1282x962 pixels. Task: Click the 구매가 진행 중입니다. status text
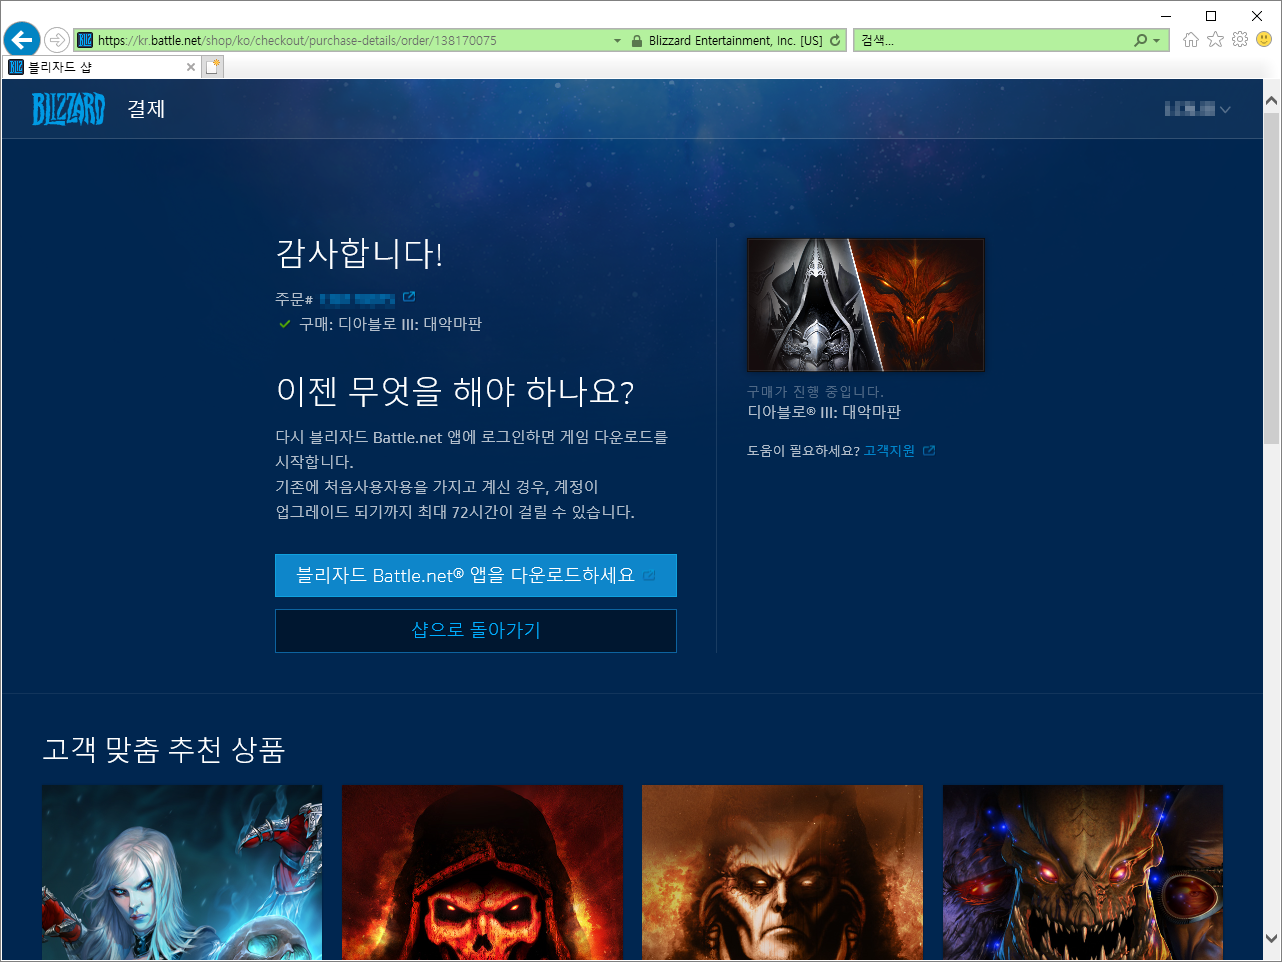click(x=815, y=391)
